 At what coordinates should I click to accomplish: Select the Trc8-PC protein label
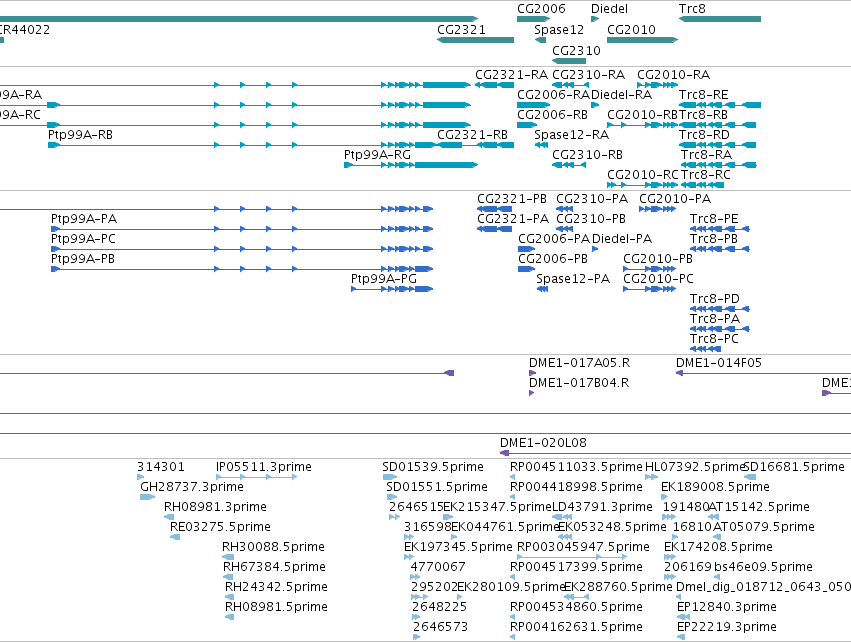[714, 339]
